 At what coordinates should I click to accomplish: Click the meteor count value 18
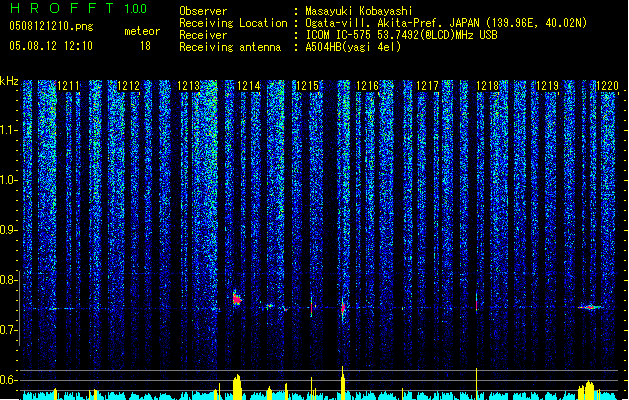pos(145,46)
